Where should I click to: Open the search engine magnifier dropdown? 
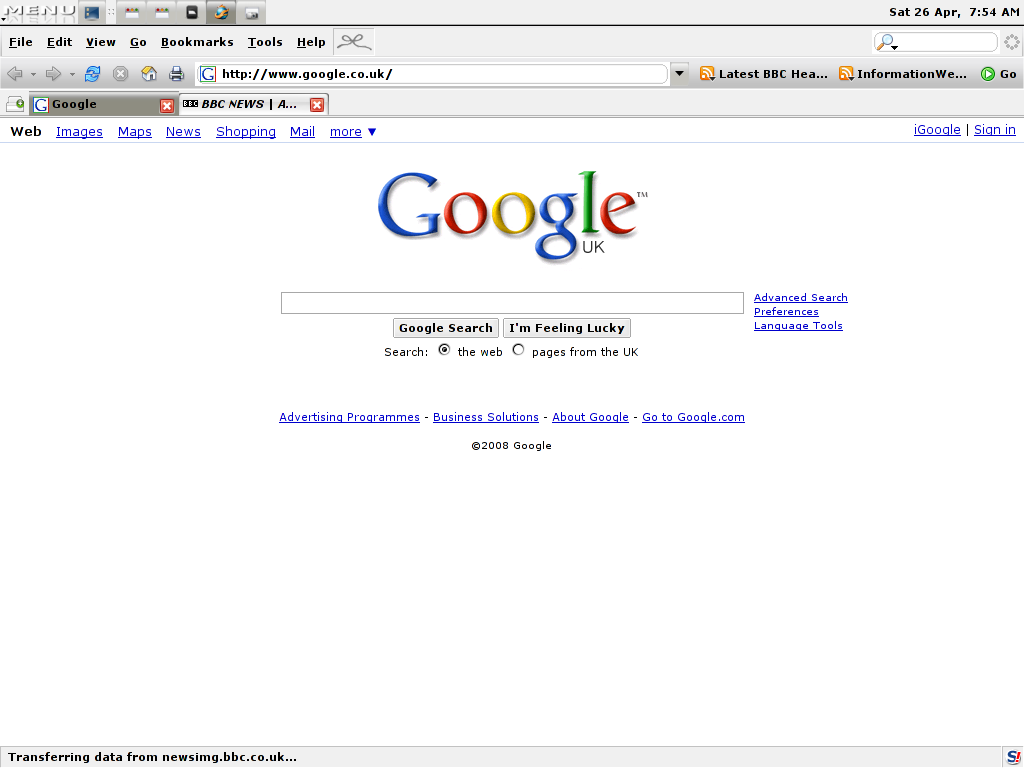[x=887, y=42]
